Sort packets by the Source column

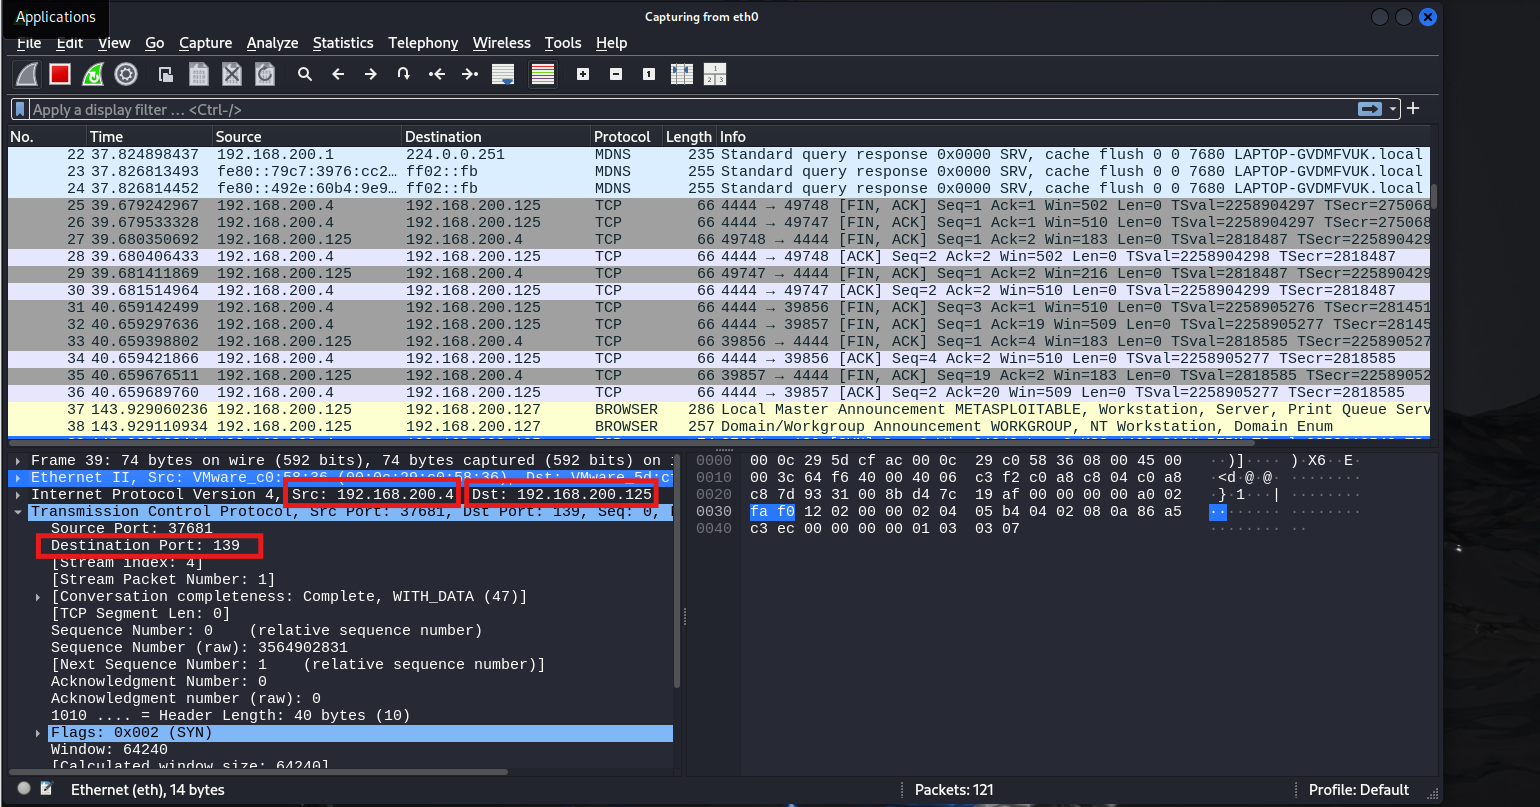coord(305,136)
